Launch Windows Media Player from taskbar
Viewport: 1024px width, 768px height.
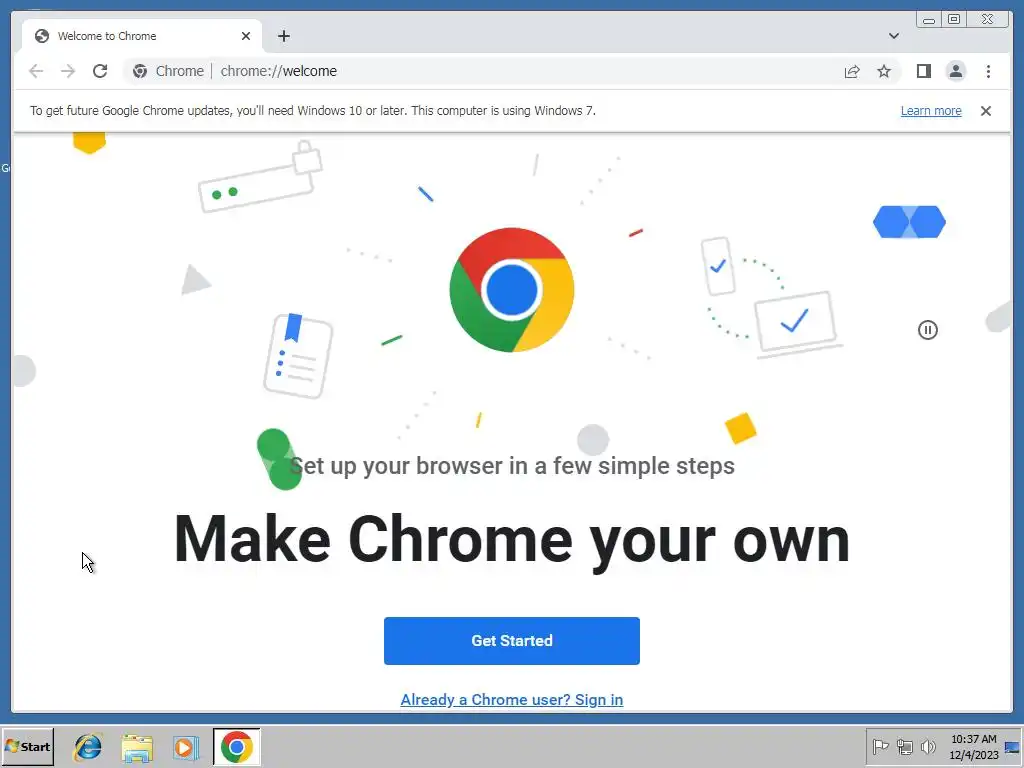pos(185,747)
